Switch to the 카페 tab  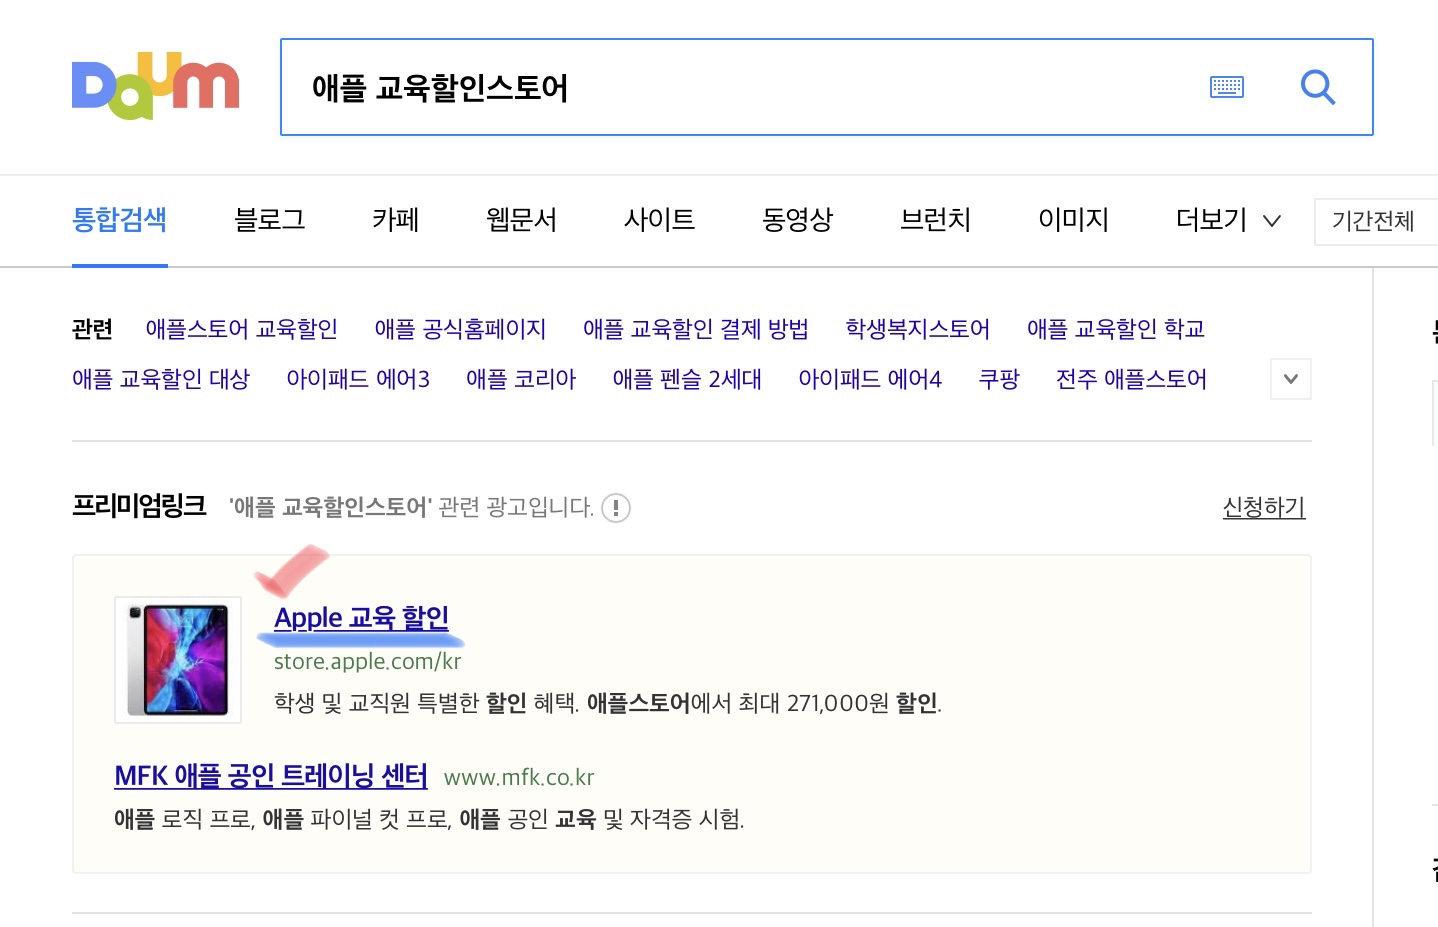[395, 219]
